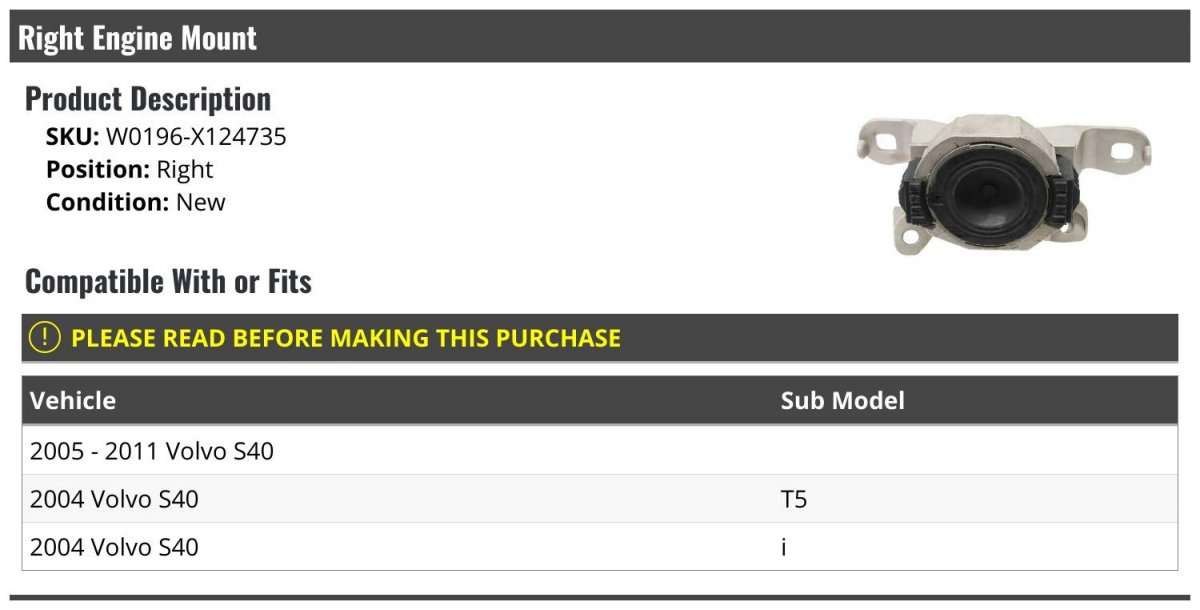This screenshot has height=610, width=1200.
Task: Click the T5 sub model cell
Action: pos(794,499)
